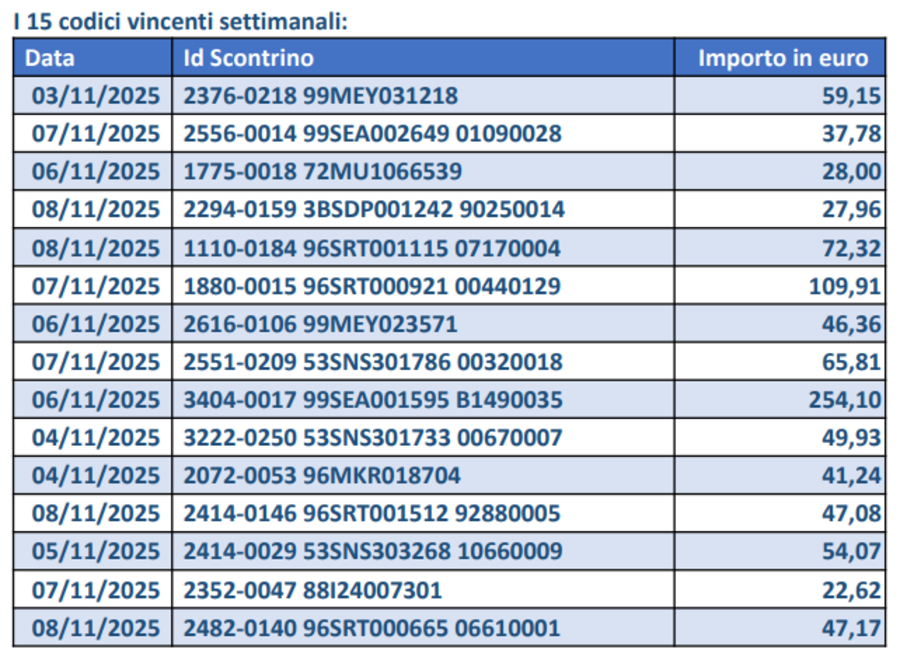
Task: Select the heading "I 15 codici vincenti settimanali"
Action: pyautogui.click(x=180, y=21)
